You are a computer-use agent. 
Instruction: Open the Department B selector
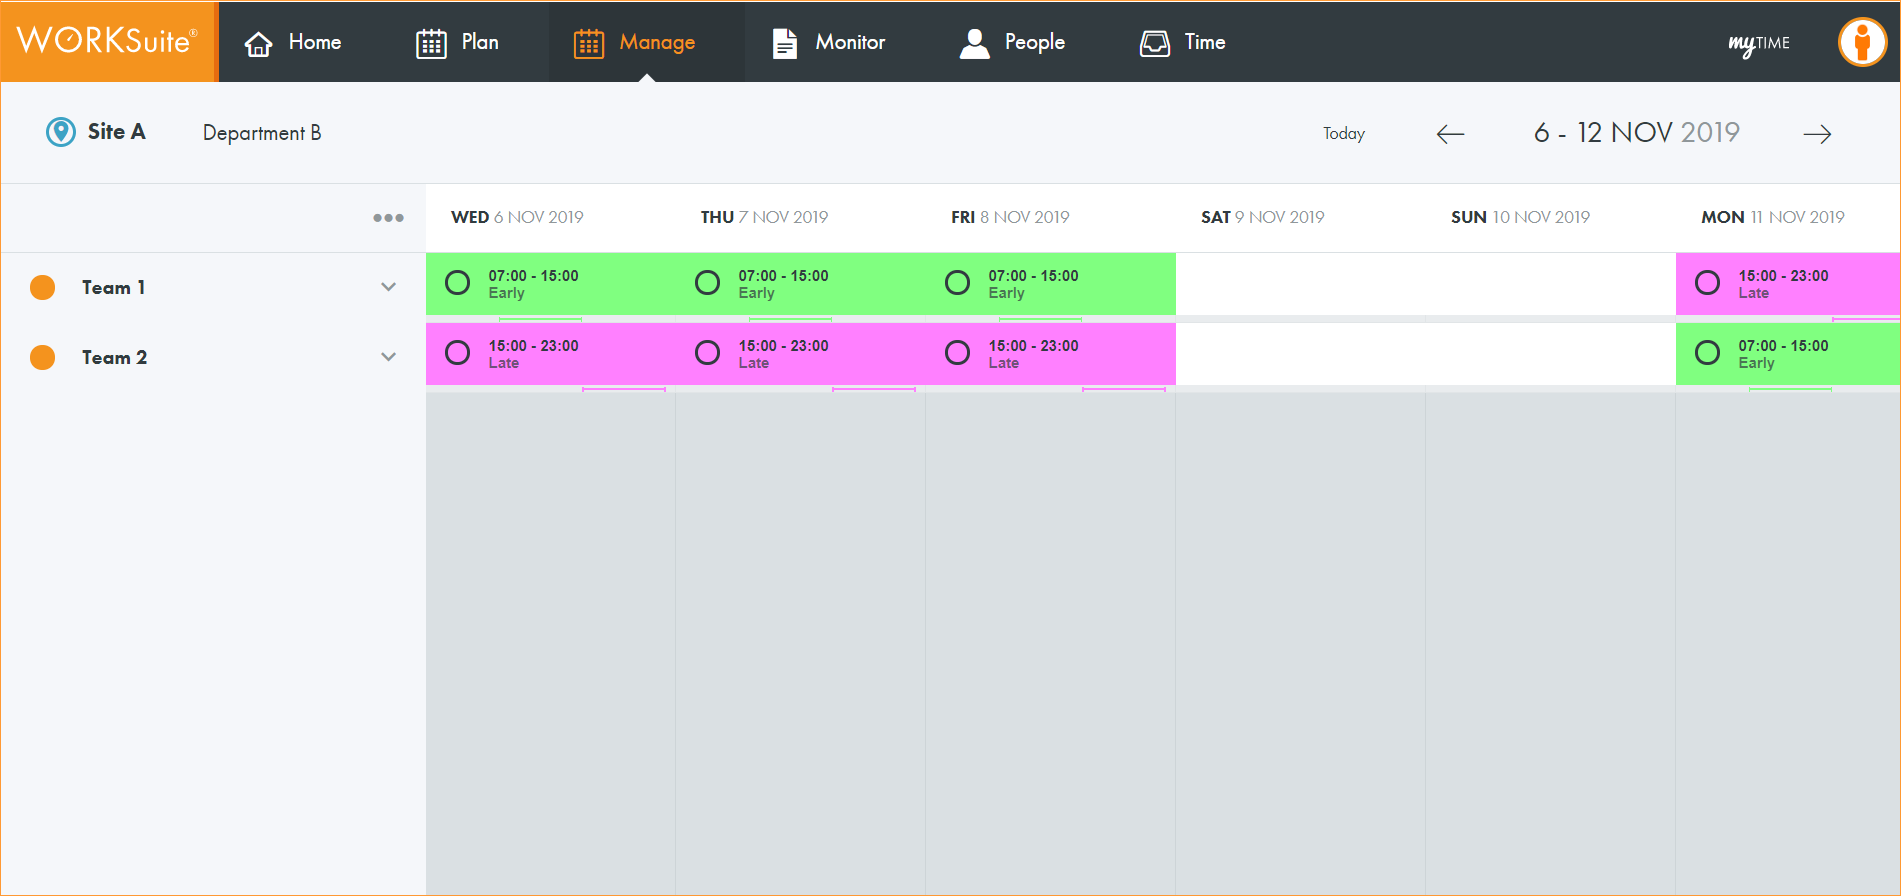coord(262,133)
